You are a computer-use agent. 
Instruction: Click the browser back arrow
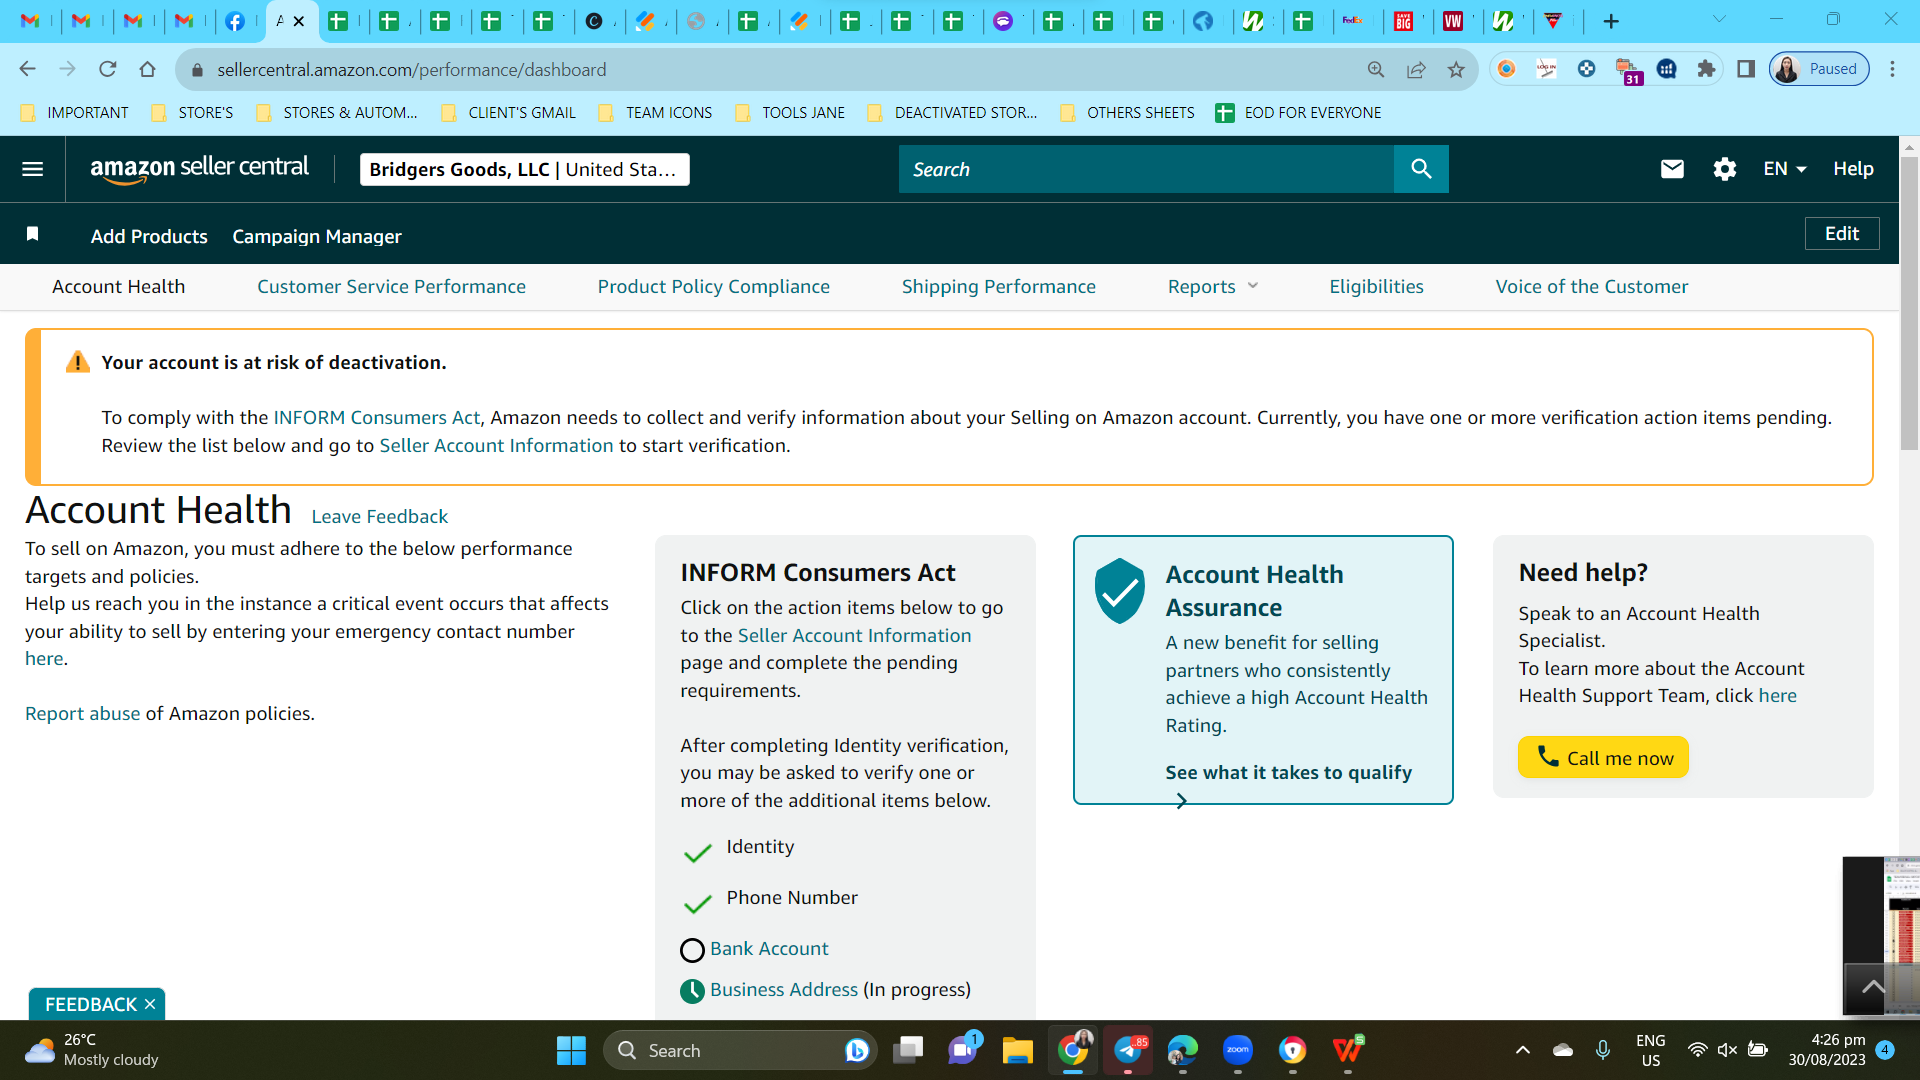point(28,69)
